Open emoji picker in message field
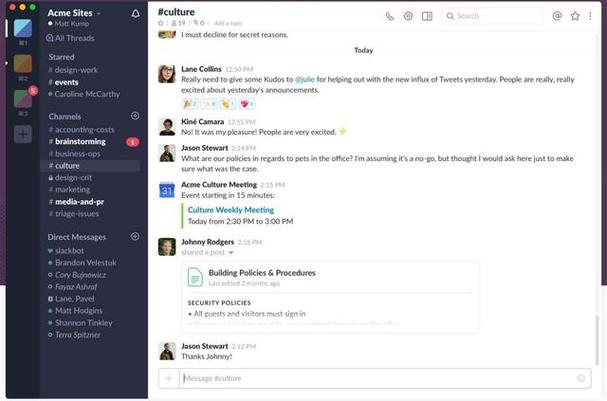The image size is (607, 401). (581, 378)
